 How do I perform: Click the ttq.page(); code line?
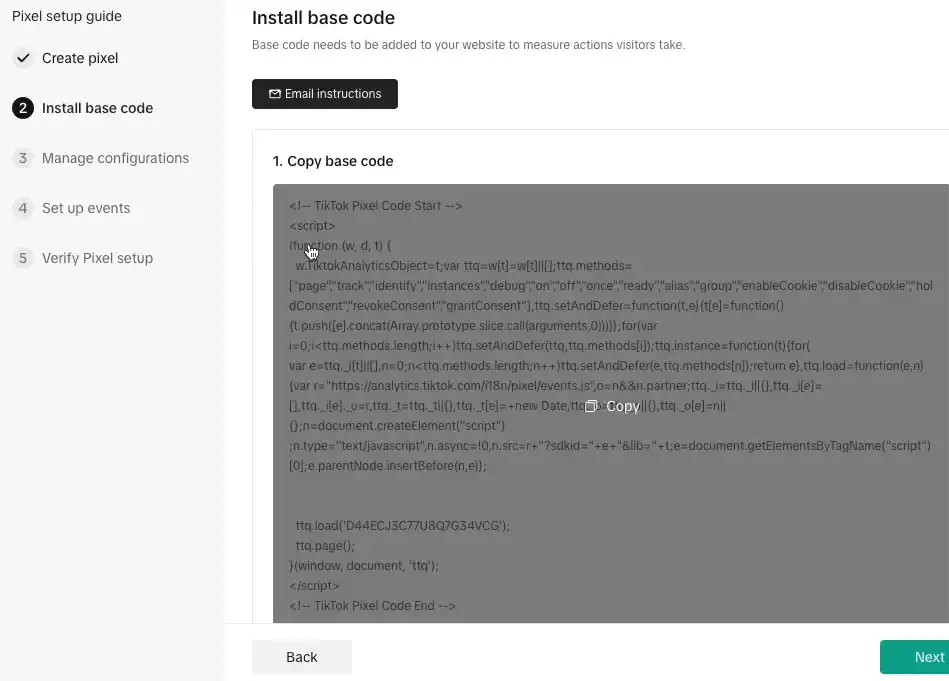(x=325, y=545)
